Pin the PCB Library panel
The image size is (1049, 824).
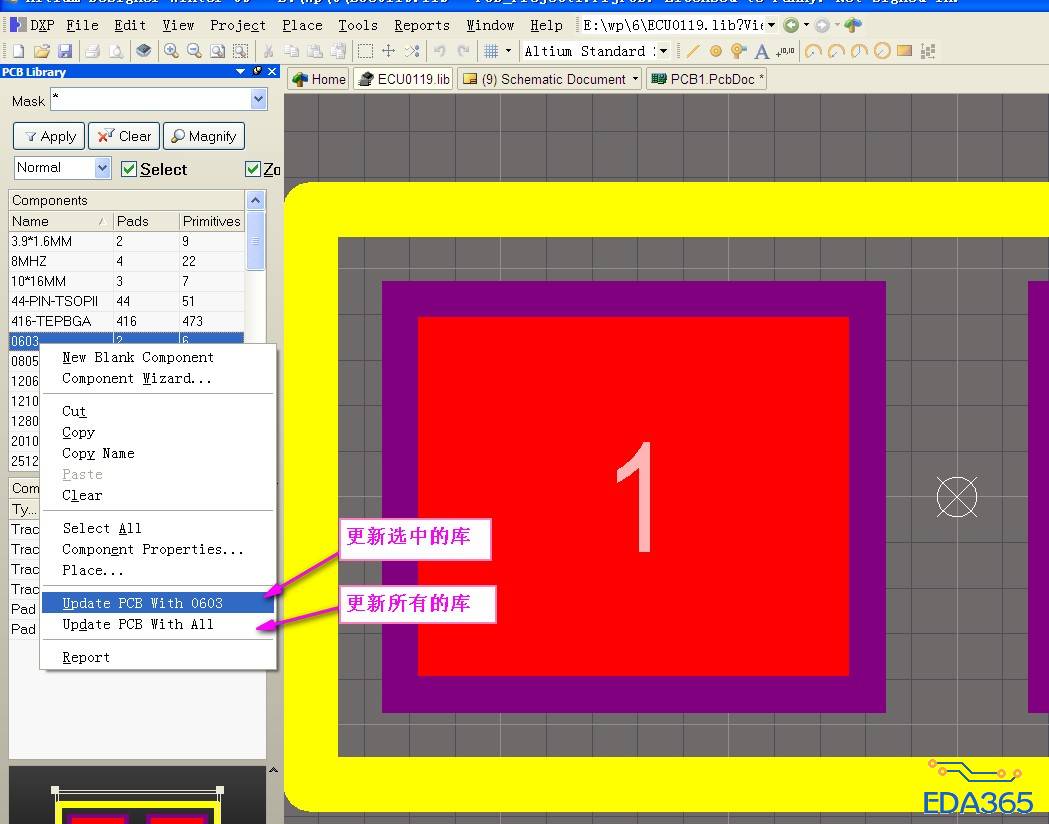257,72
